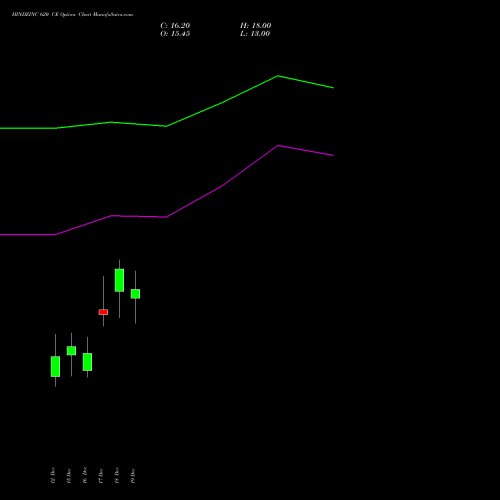500x500 pixels.
Task: Click the 16 Dec green candlestick
Action: pyautogui.click(x=87, y=362)
